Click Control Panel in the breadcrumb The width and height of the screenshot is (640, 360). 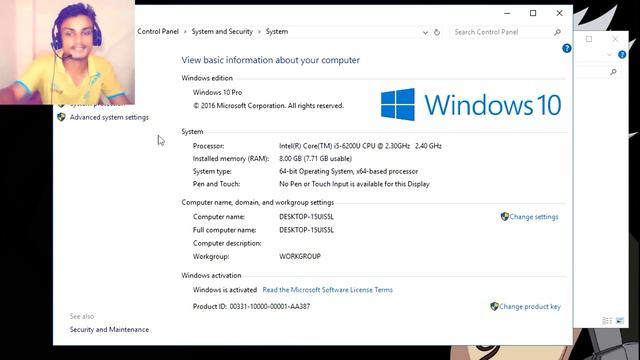click(x=158, y=31)
